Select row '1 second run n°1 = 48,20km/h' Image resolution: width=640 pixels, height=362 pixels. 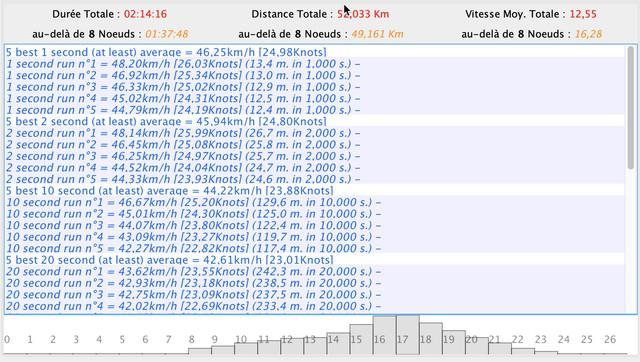(315, 64)
